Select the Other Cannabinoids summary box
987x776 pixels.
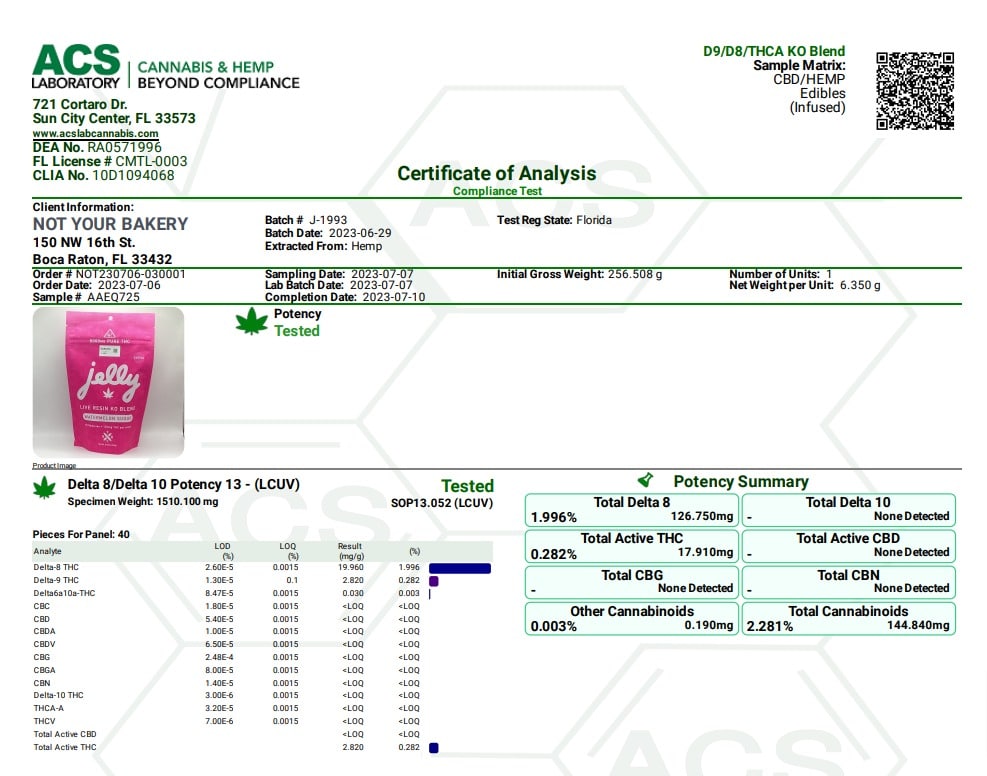tap(632, 619)
